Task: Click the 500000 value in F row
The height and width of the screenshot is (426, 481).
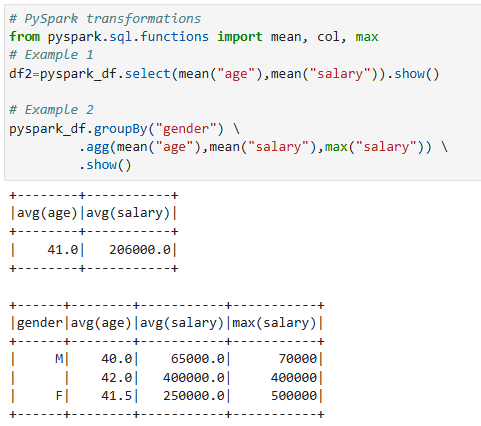Action: [x=294, y=396]
